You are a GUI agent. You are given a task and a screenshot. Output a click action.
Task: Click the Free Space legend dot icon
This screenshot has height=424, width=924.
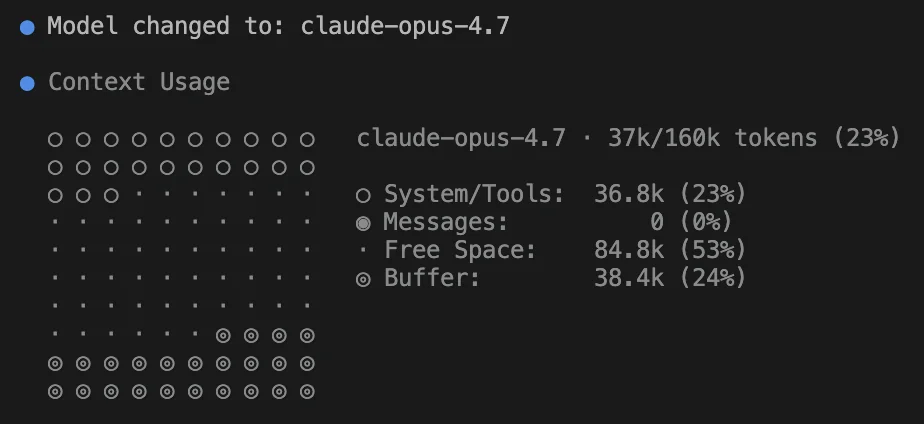pyautogui.click(x=363, y=251)
